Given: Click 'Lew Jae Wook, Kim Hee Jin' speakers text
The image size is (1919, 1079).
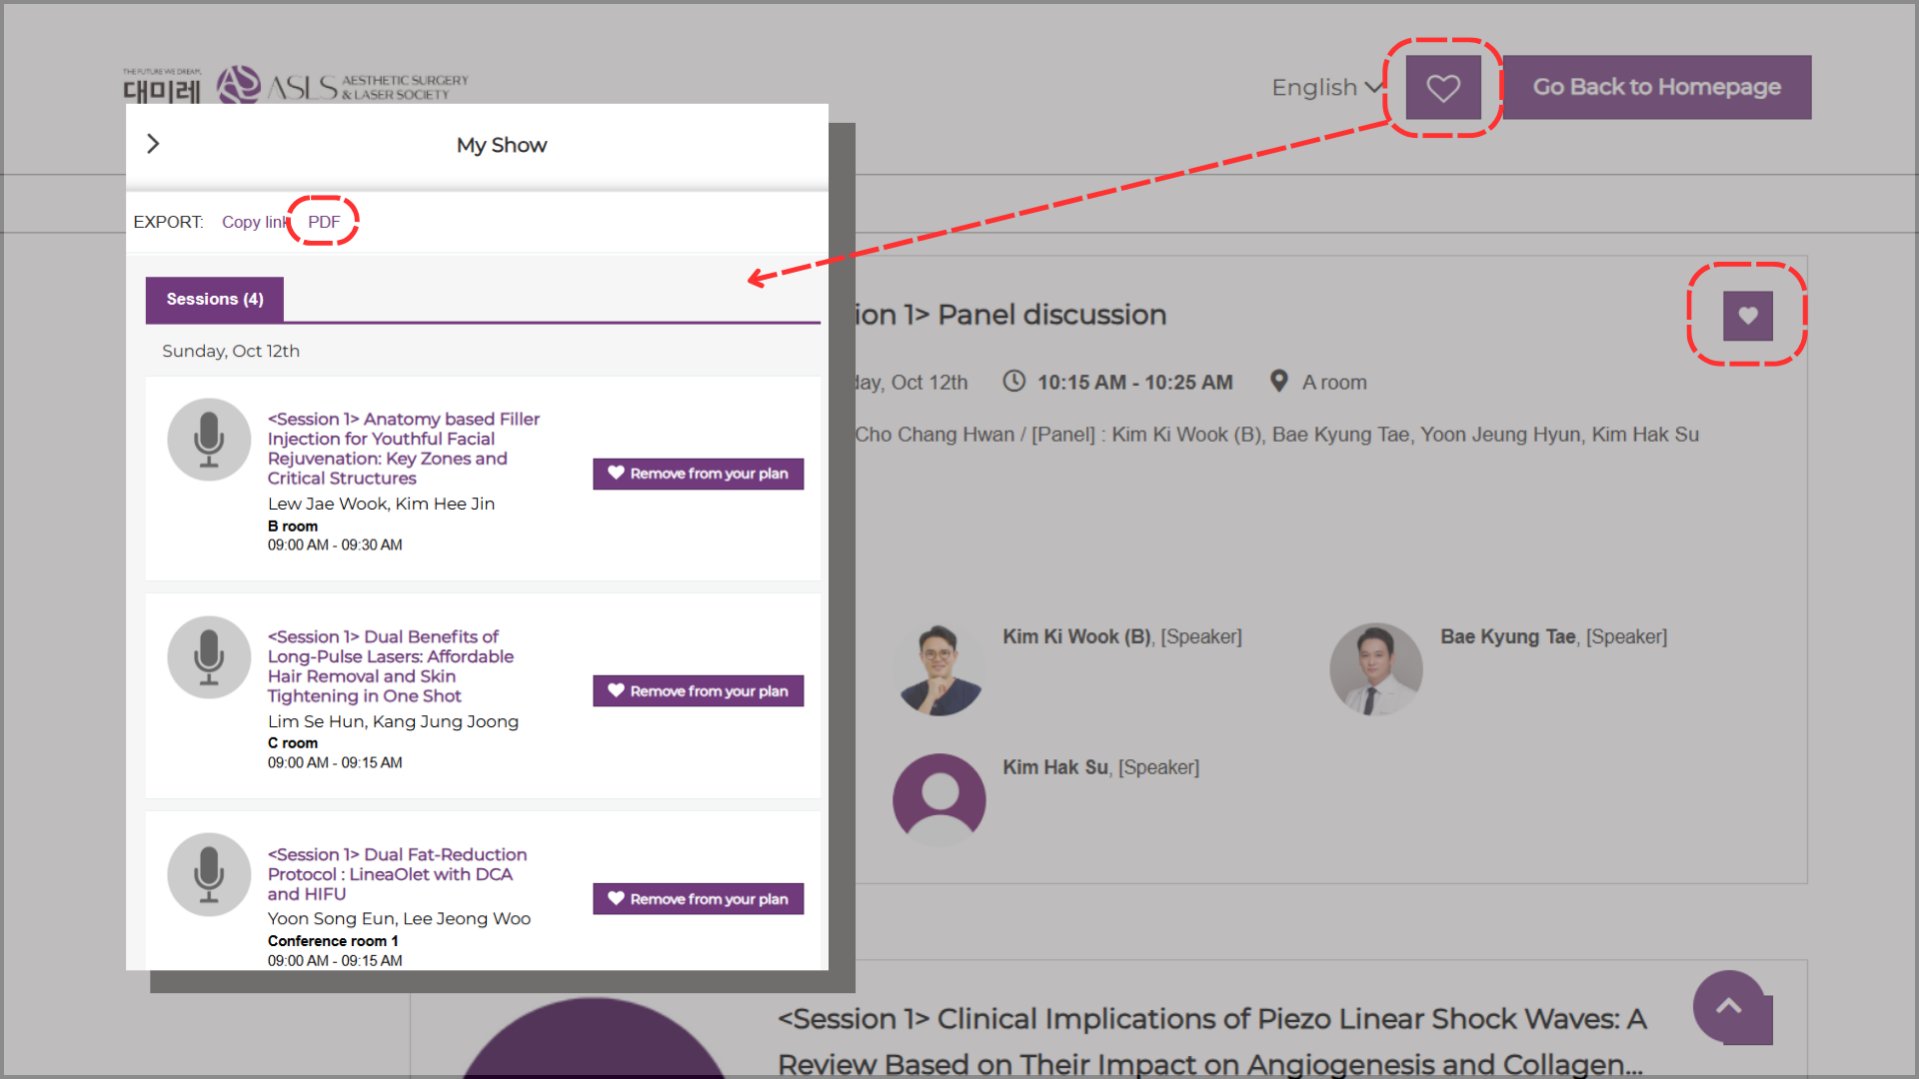Looking at the screenshot, I should tap(381, 504).
